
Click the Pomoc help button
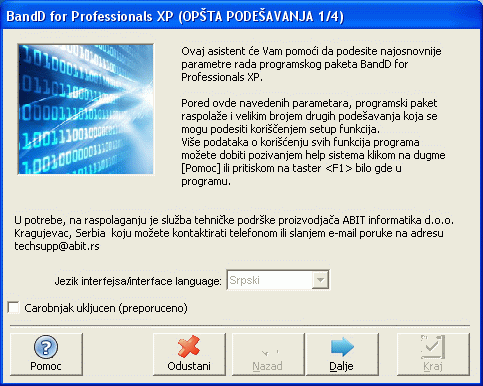click(x=46, y=354)
